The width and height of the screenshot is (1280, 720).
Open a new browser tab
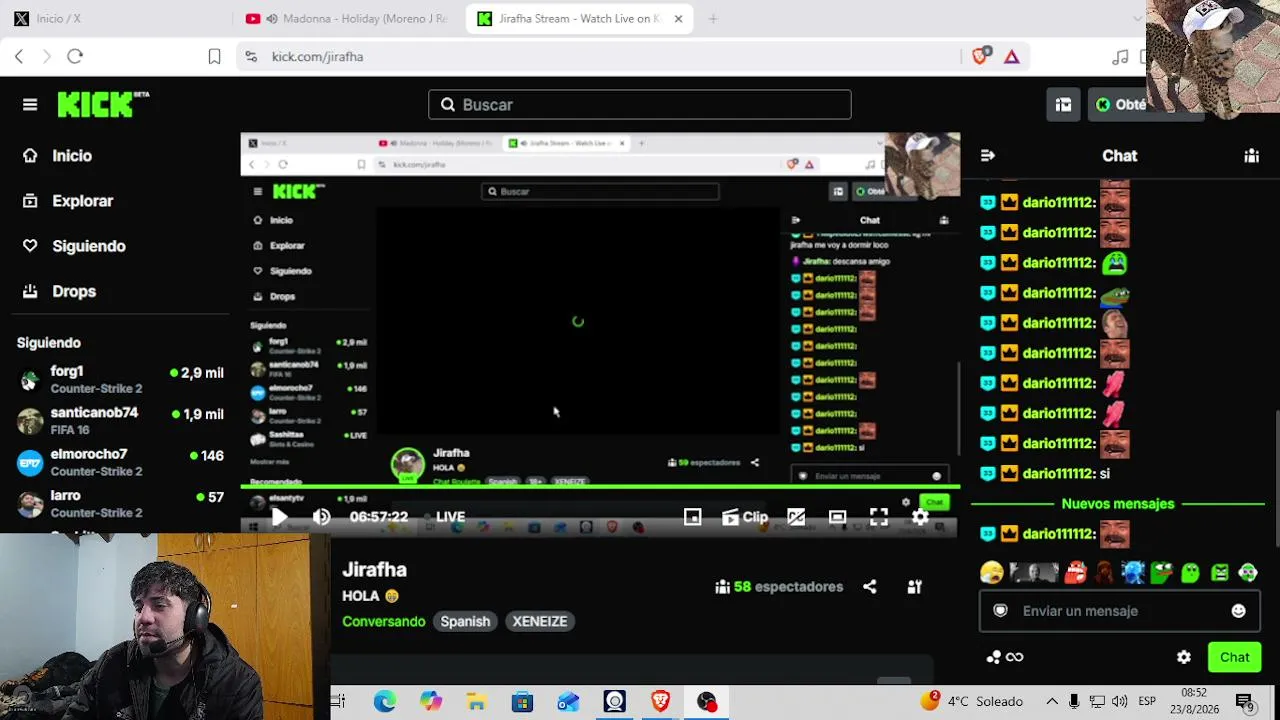pos(713,18)
